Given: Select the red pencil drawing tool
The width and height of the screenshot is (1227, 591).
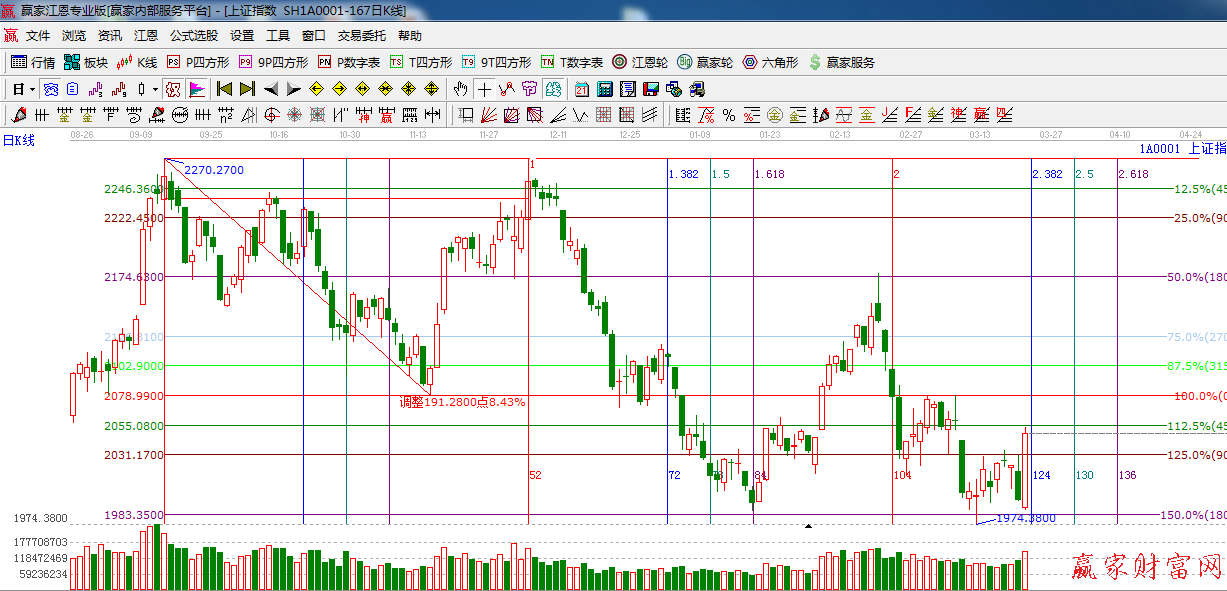Looking at the screenshot, I should 16,115.
